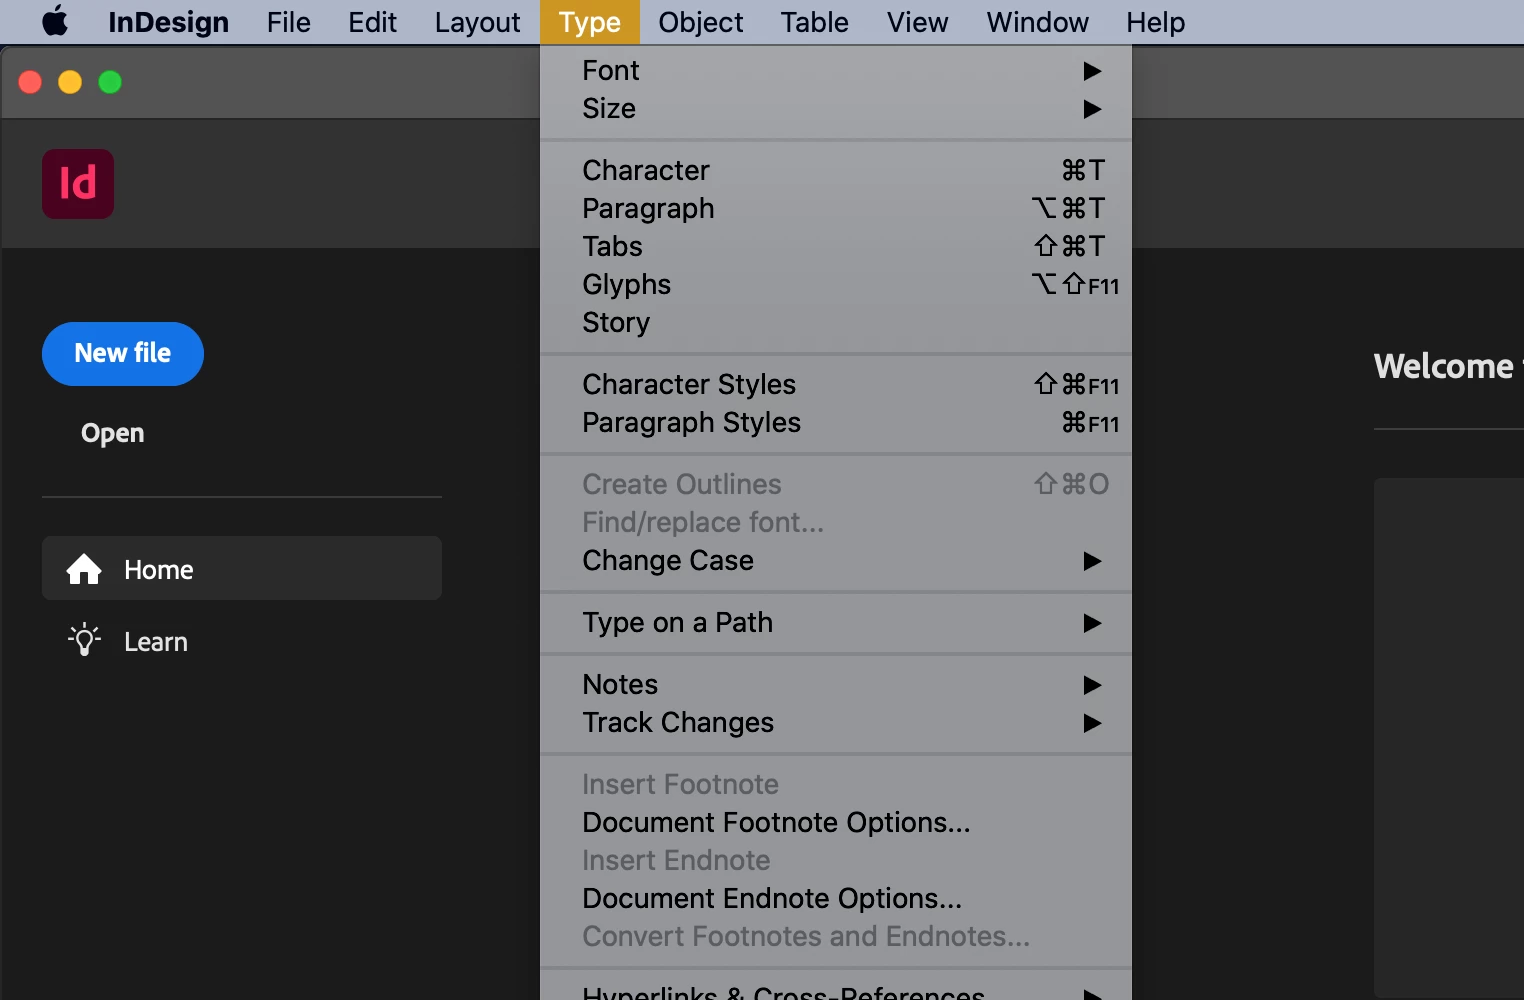Image resolution: width=1524 pixels, height=1000 pixels.
Task: Open the Layout menu
Action: pos(477,22)
